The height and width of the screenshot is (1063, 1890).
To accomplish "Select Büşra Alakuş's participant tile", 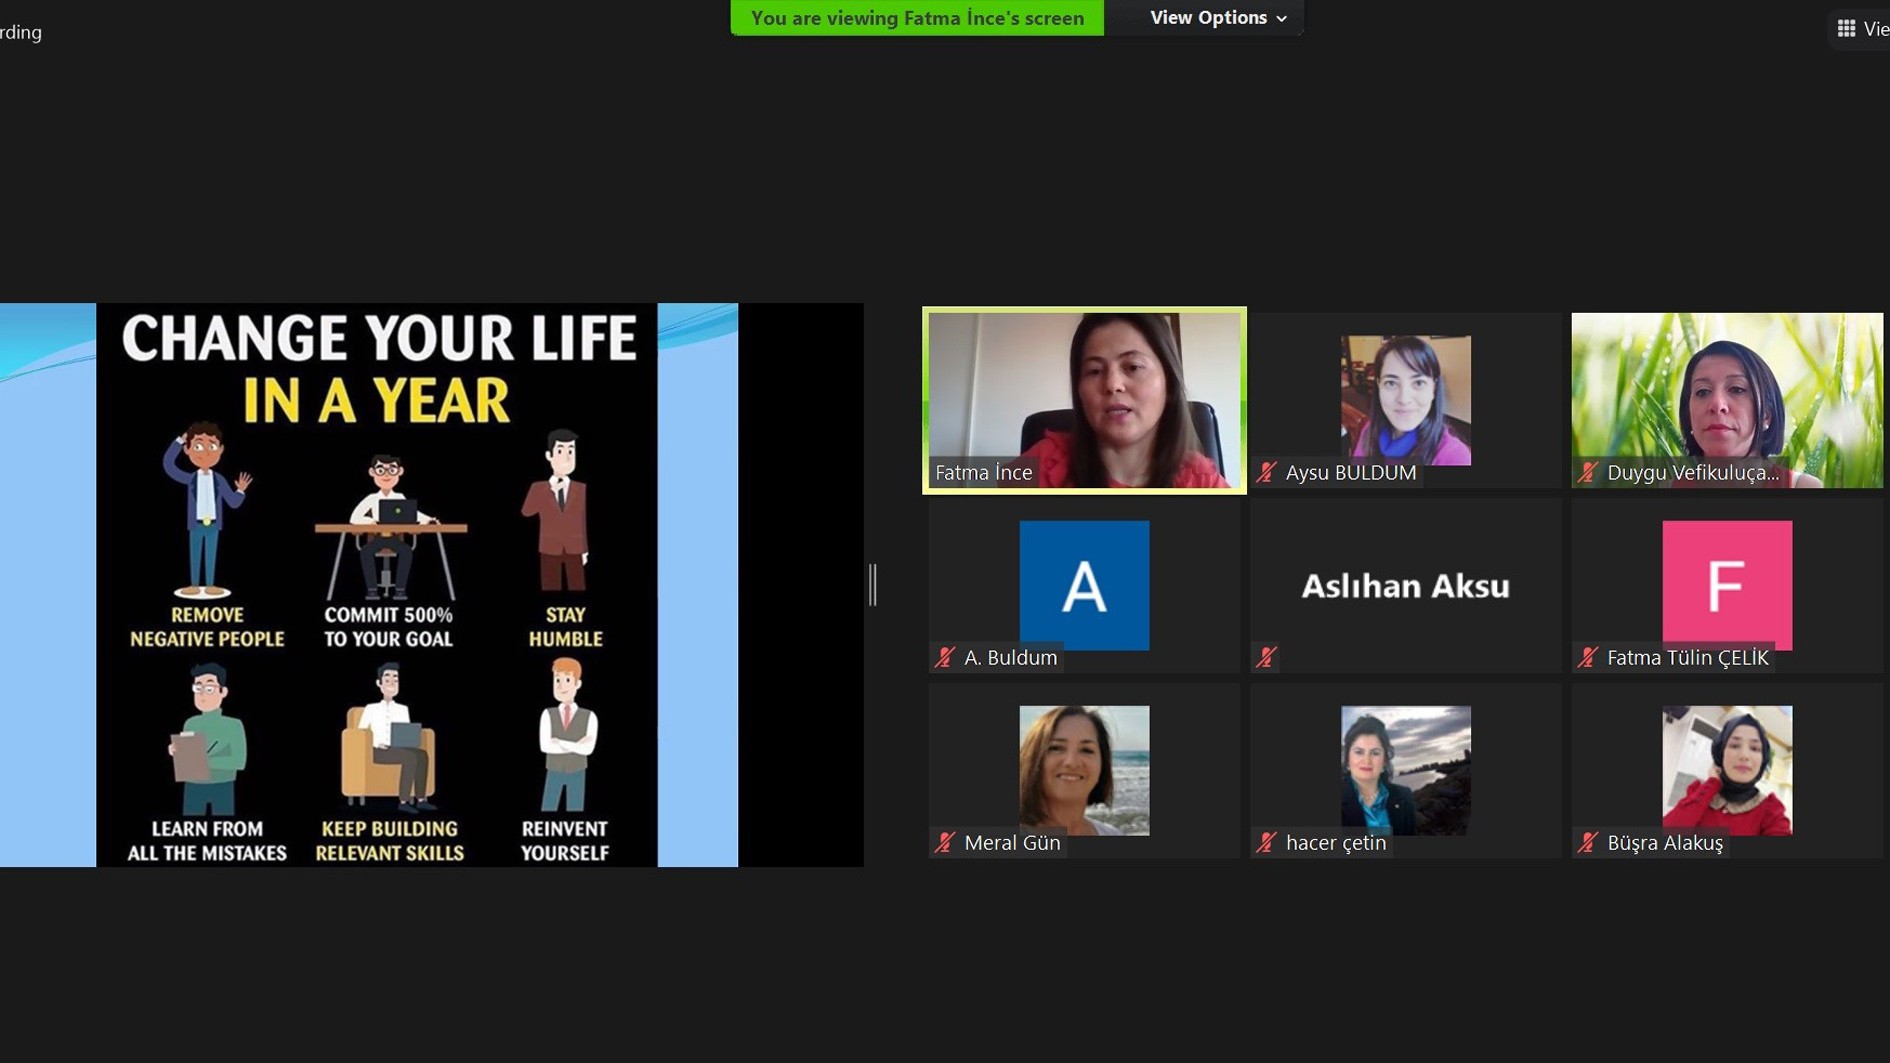I will pyautogui.click(x=1727, y=770).
